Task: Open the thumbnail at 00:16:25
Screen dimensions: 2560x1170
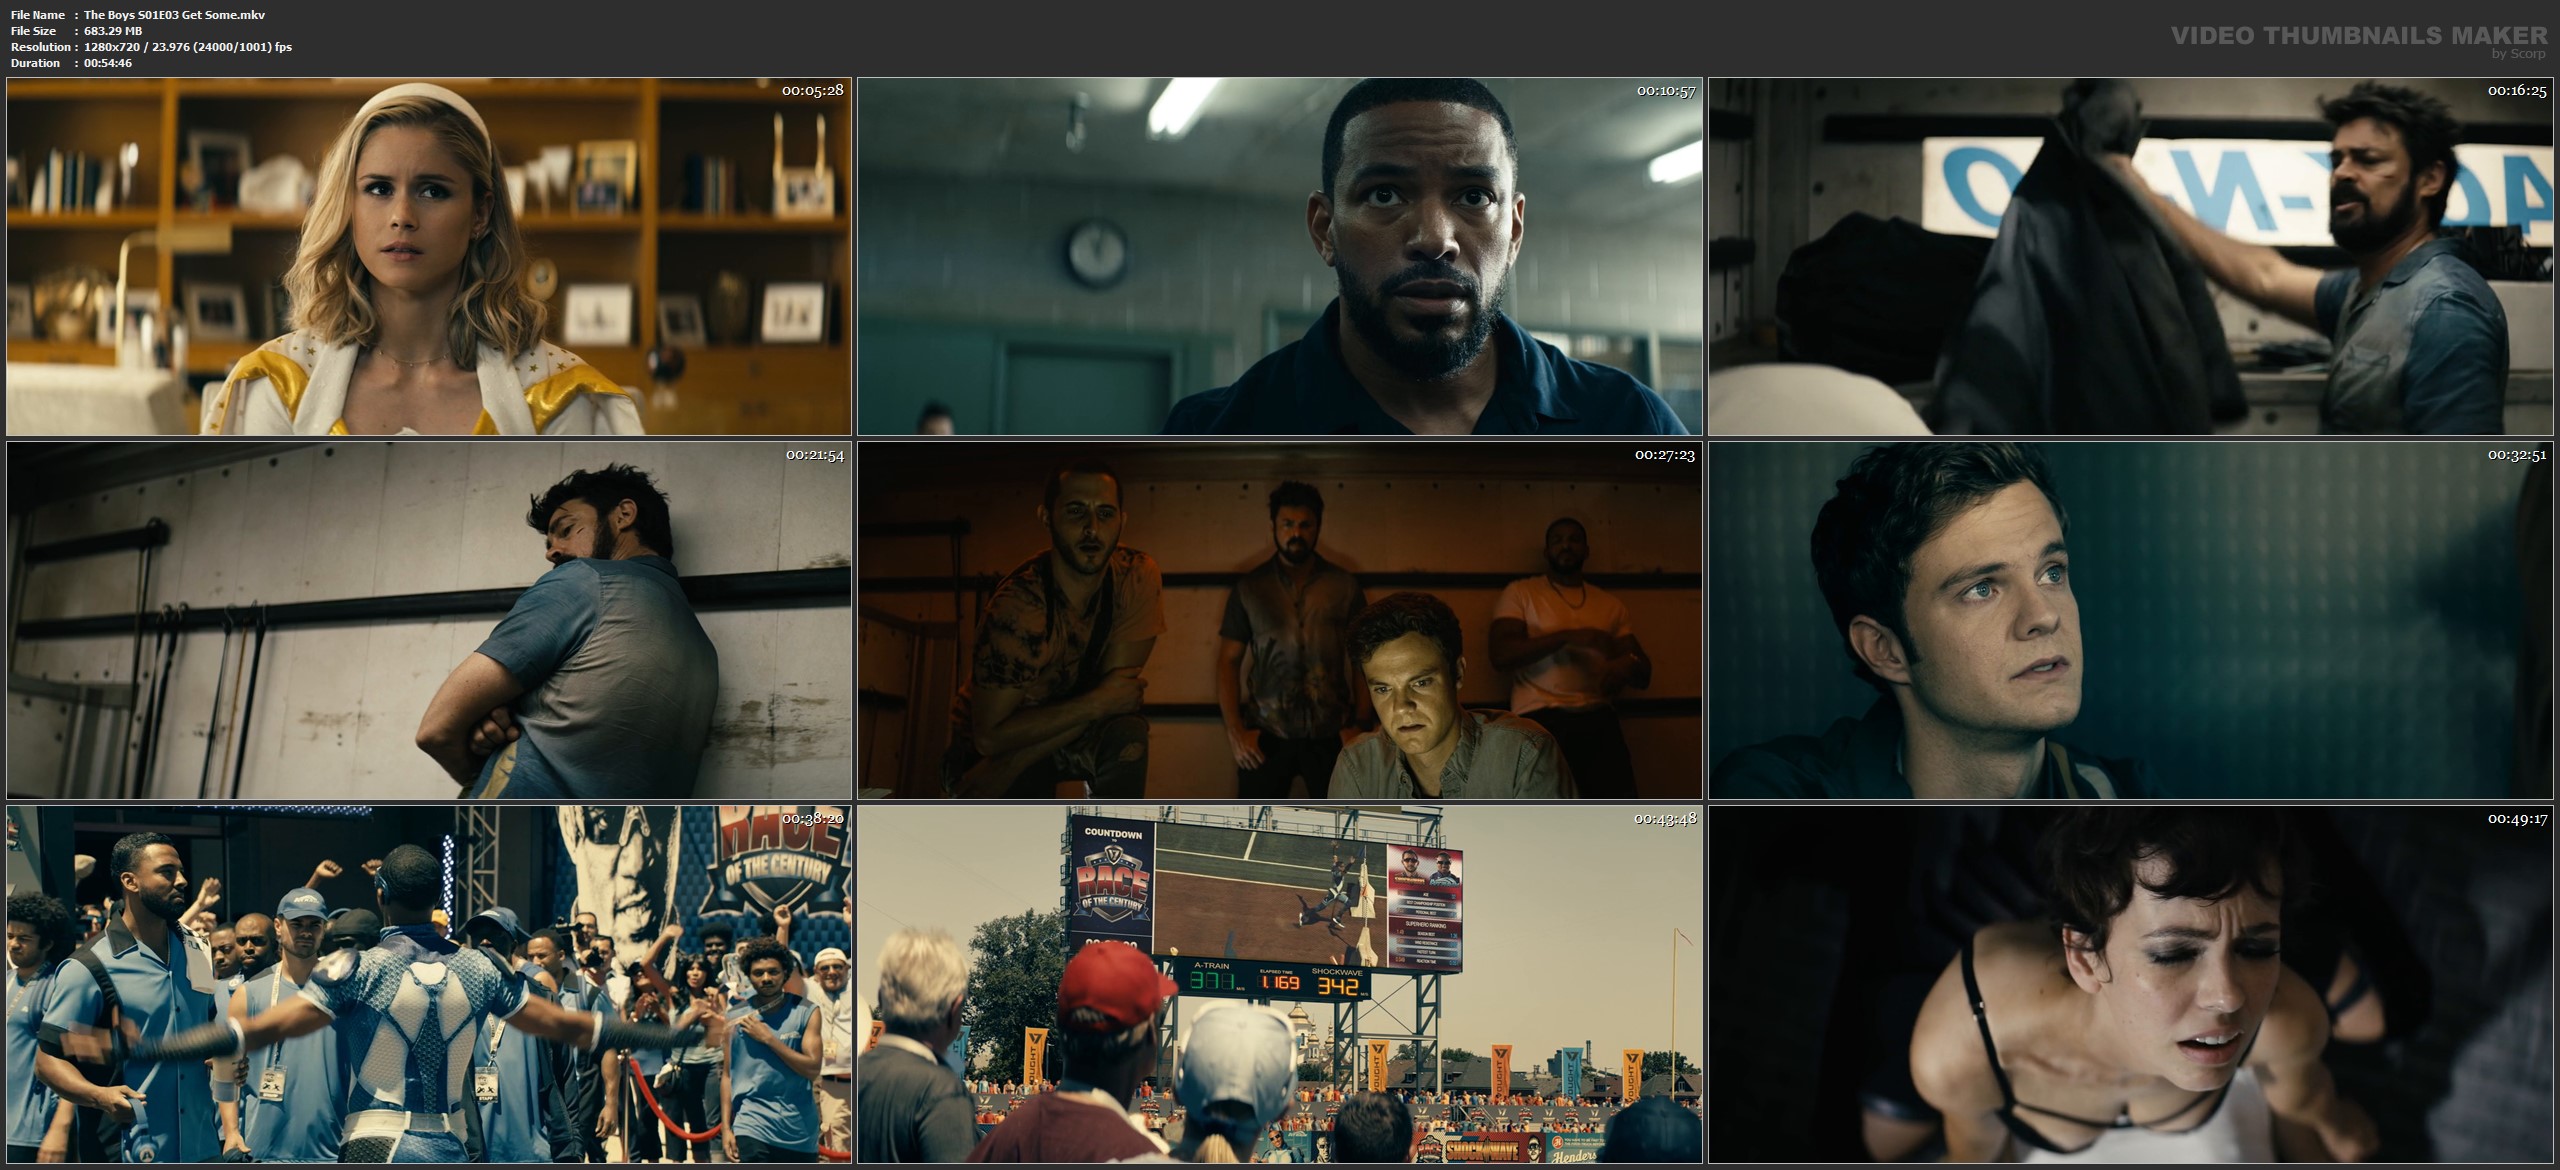Action: (x=2131, y=256)
